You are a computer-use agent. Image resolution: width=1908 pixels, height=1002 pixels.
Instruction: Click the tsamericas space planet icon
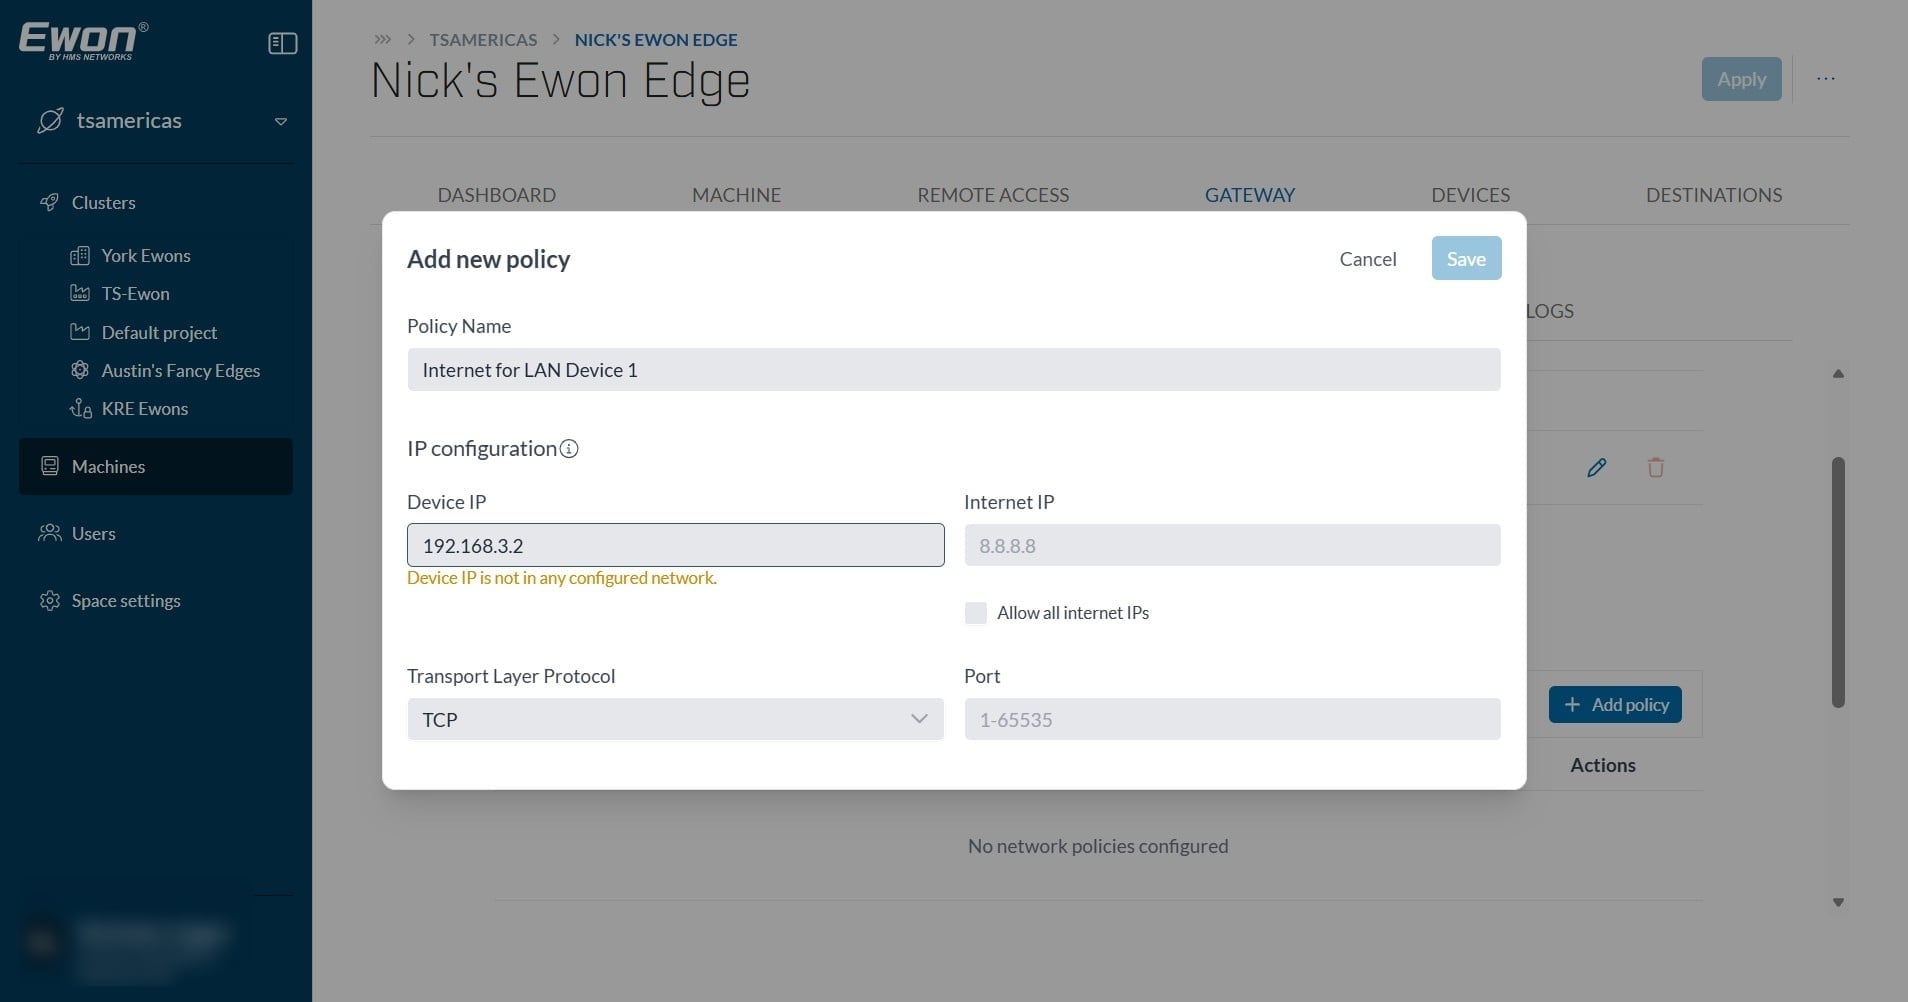pyautogui.click(x=50, y=121)
